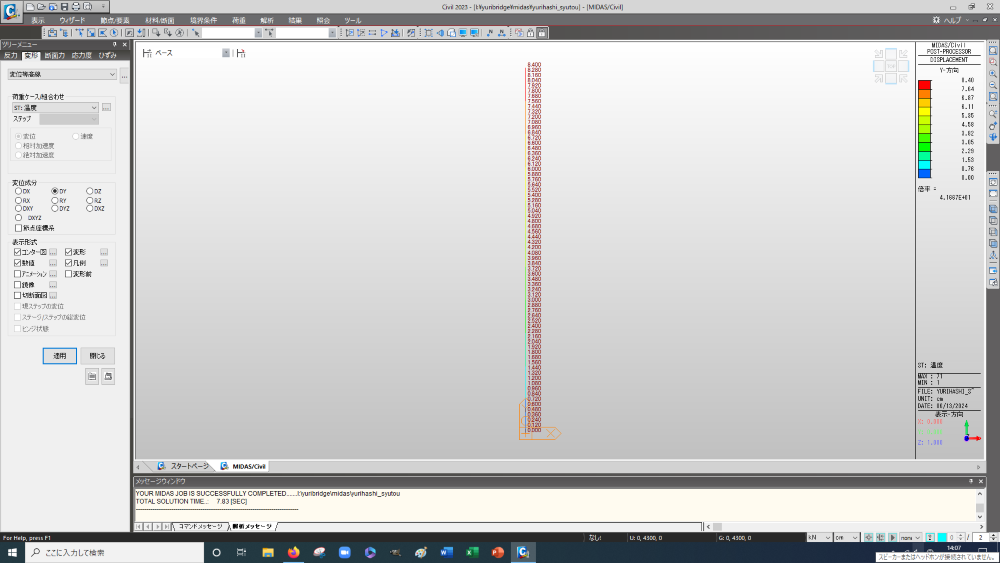Open contour options ellipsis button
1000x563 pixels.
tap(53, 252)
